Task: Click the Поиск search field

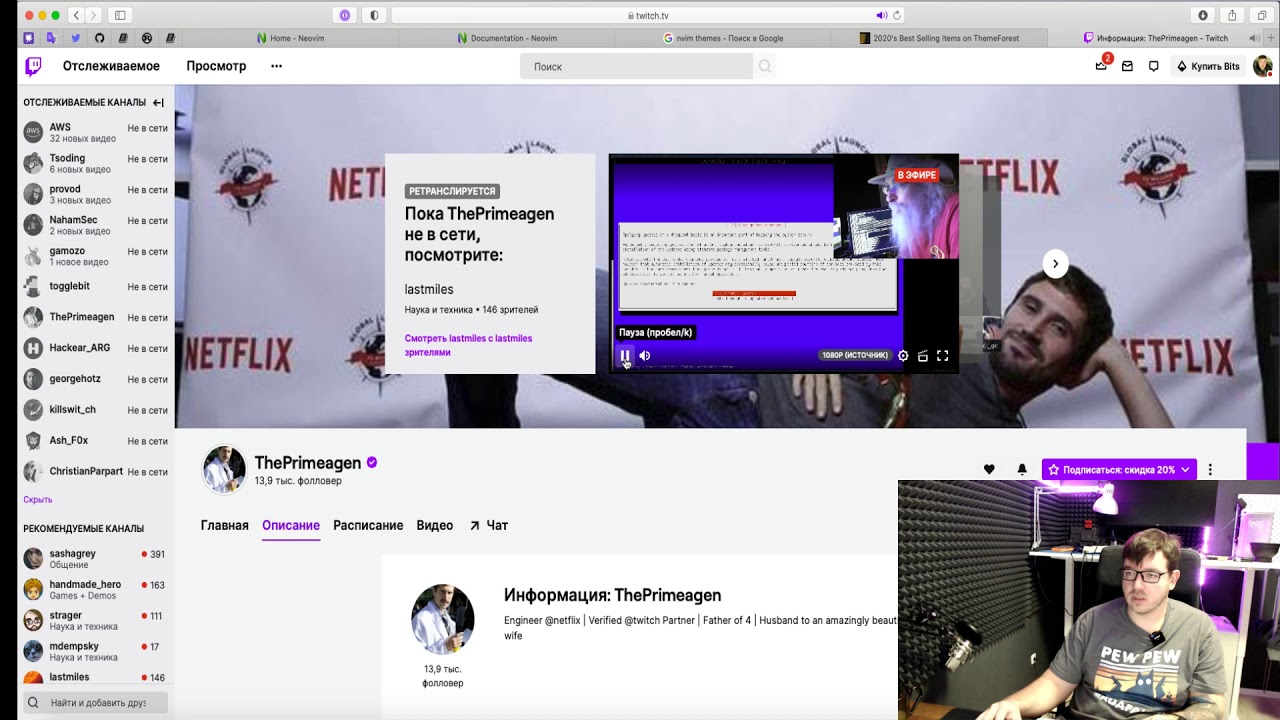Action: (x=637, y=66)
